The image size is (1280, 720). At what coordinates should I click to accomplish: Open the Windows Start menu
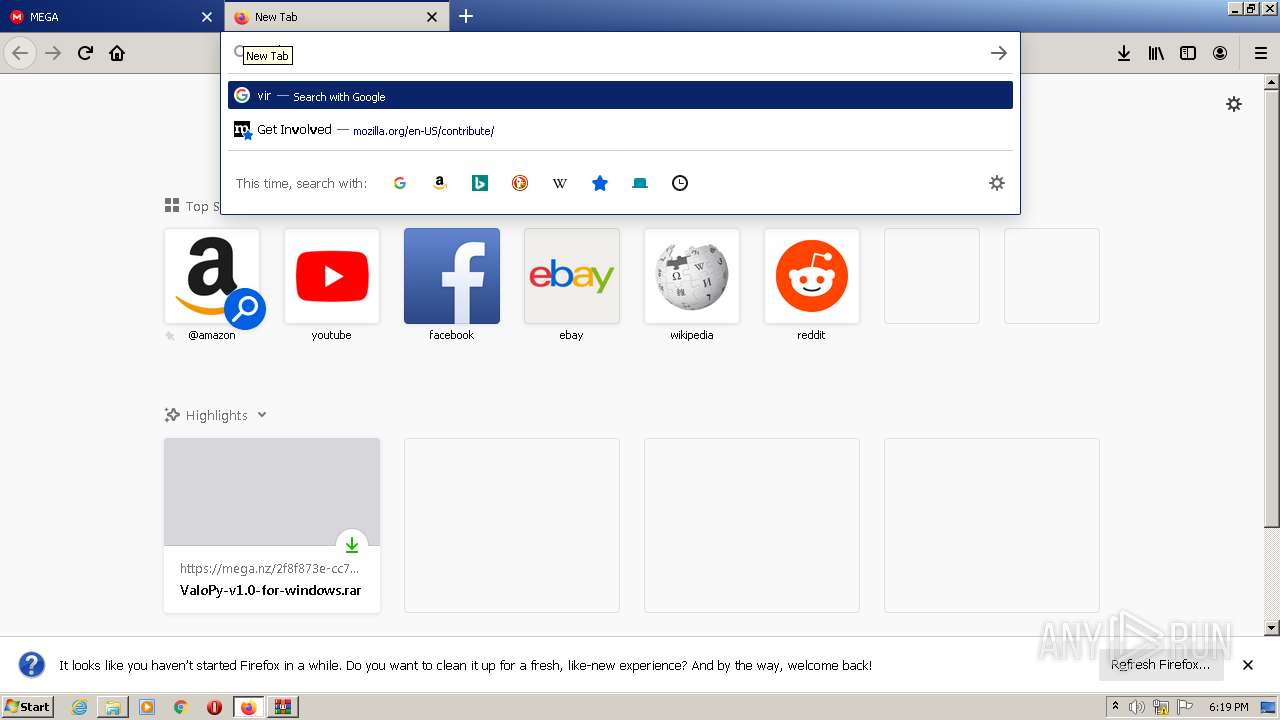click(27, 706)
